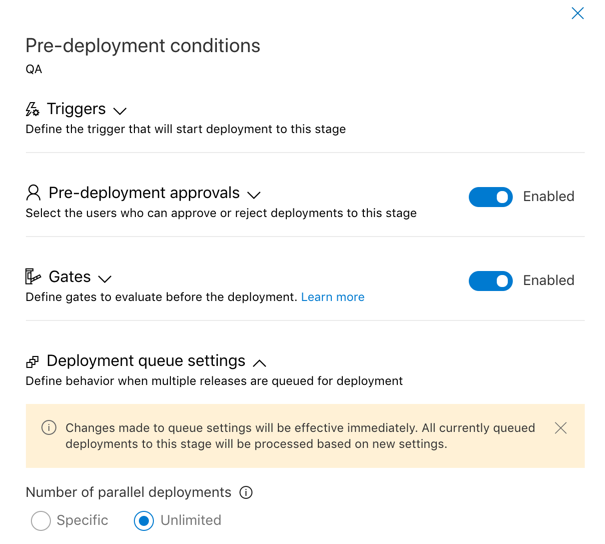This screenshot has height=544, width=605.
Task: Expand the Gates section chevron
Action: 105,278
